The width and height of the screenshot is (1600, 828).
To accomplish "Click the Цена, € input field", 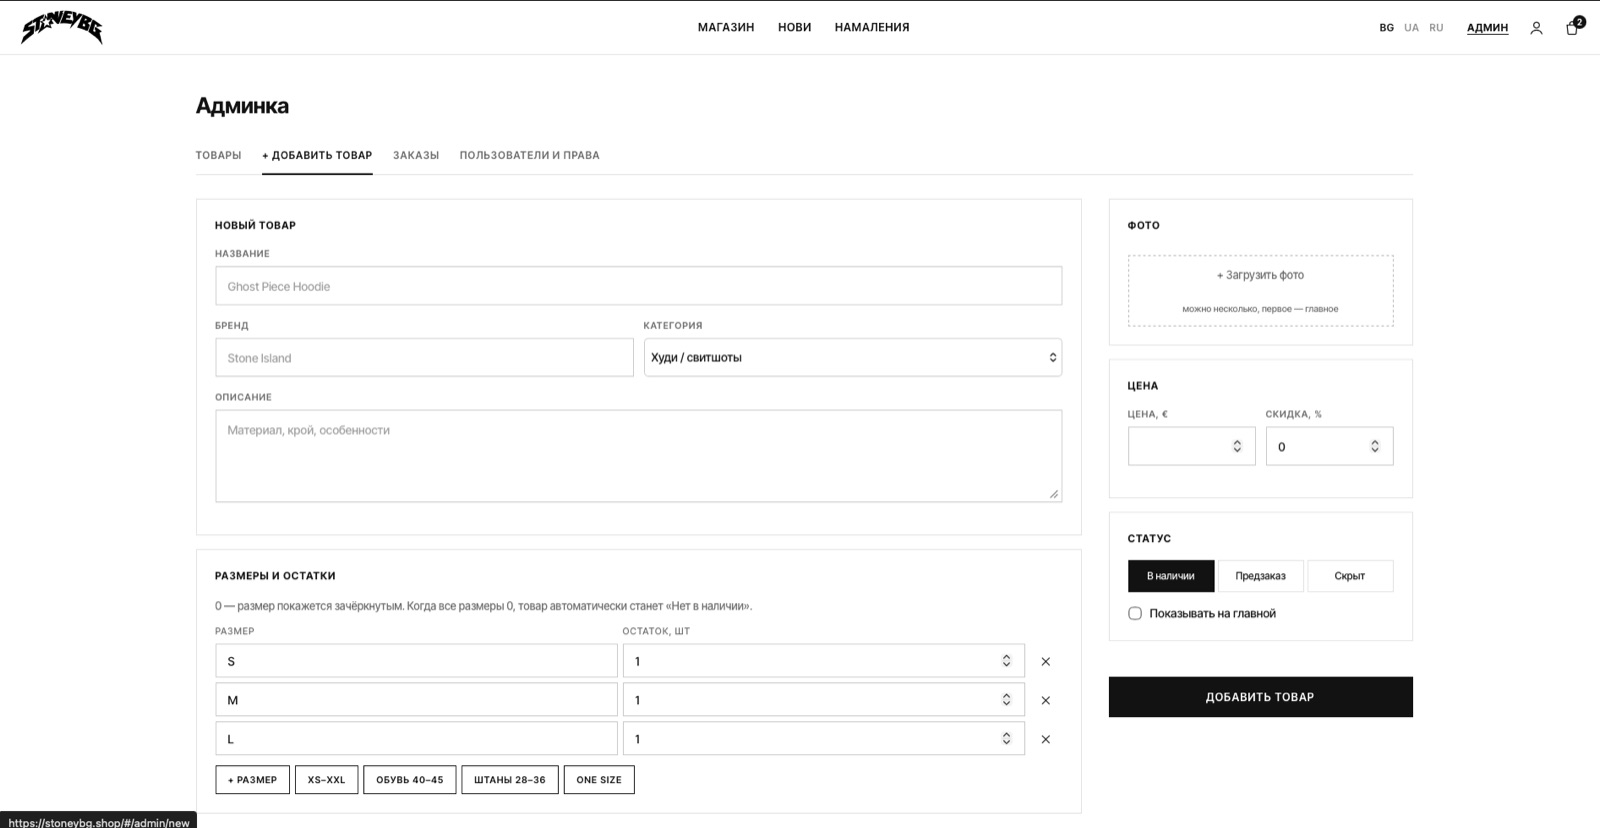I will tap(1191, 446).
